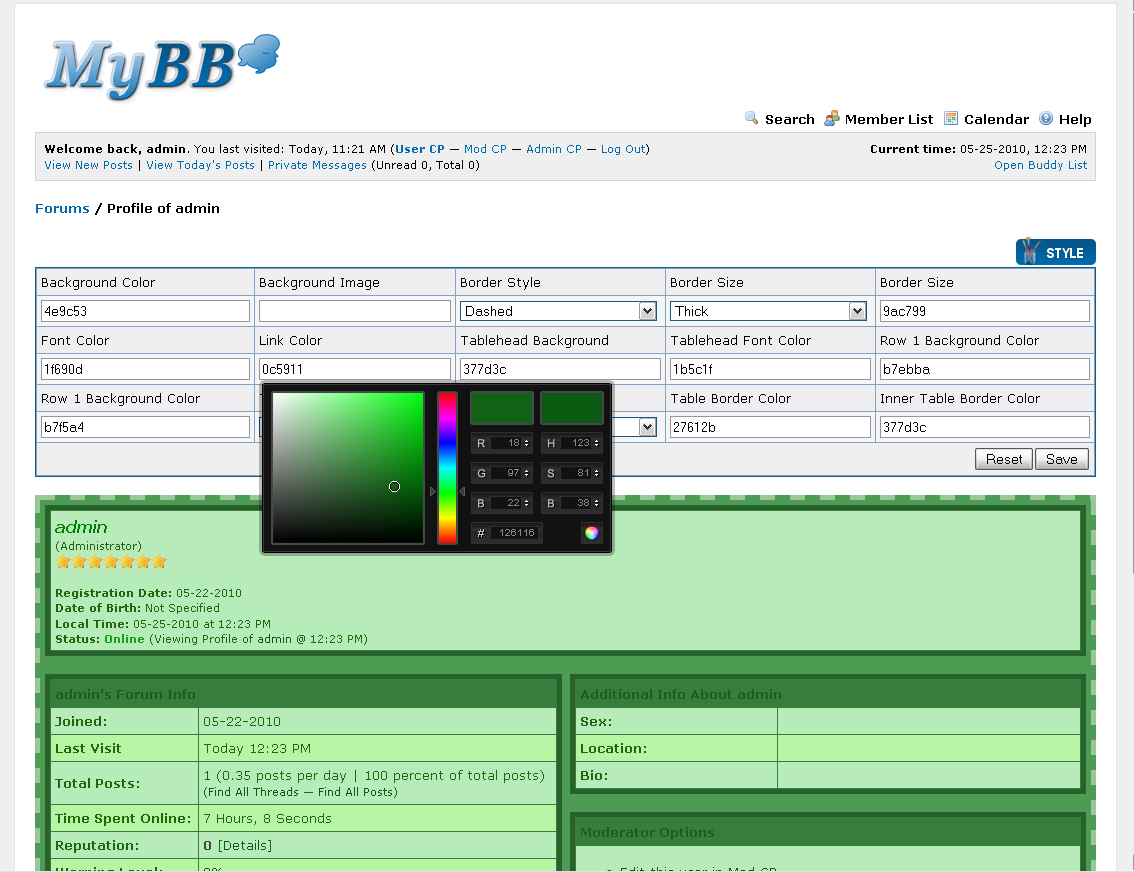Open the Private Messages link
1134x872 pixels.
click(x=317, y=165)
